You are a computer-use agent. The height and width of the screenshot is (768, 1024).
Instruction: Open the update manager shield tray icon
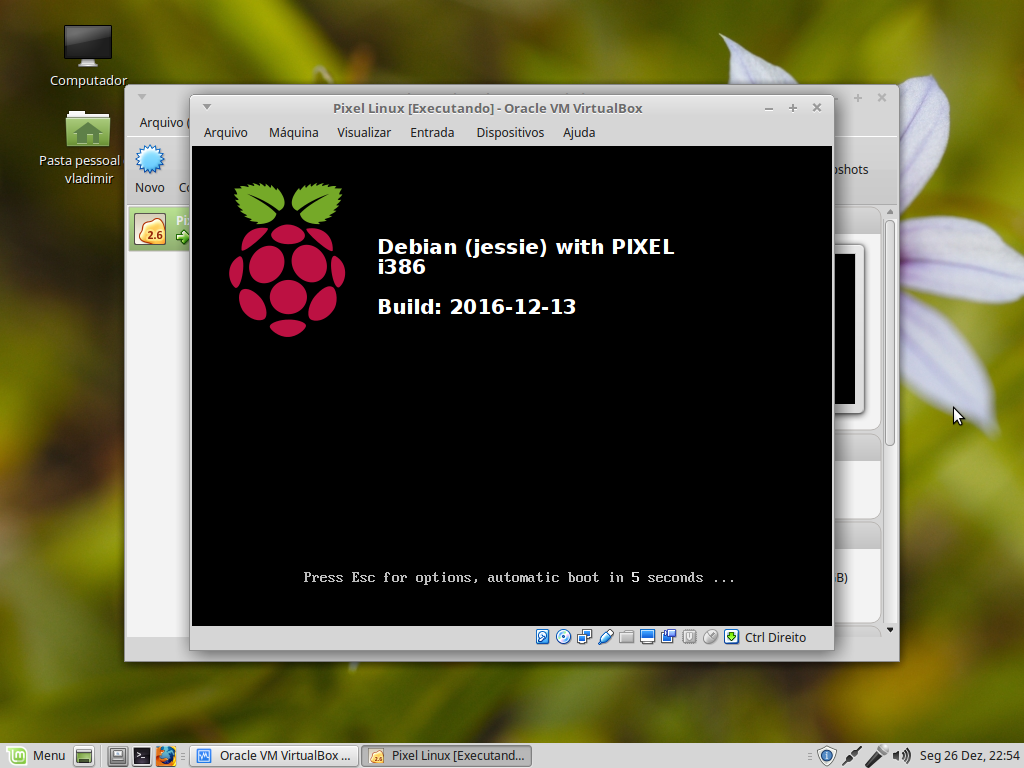coord(827,756)
